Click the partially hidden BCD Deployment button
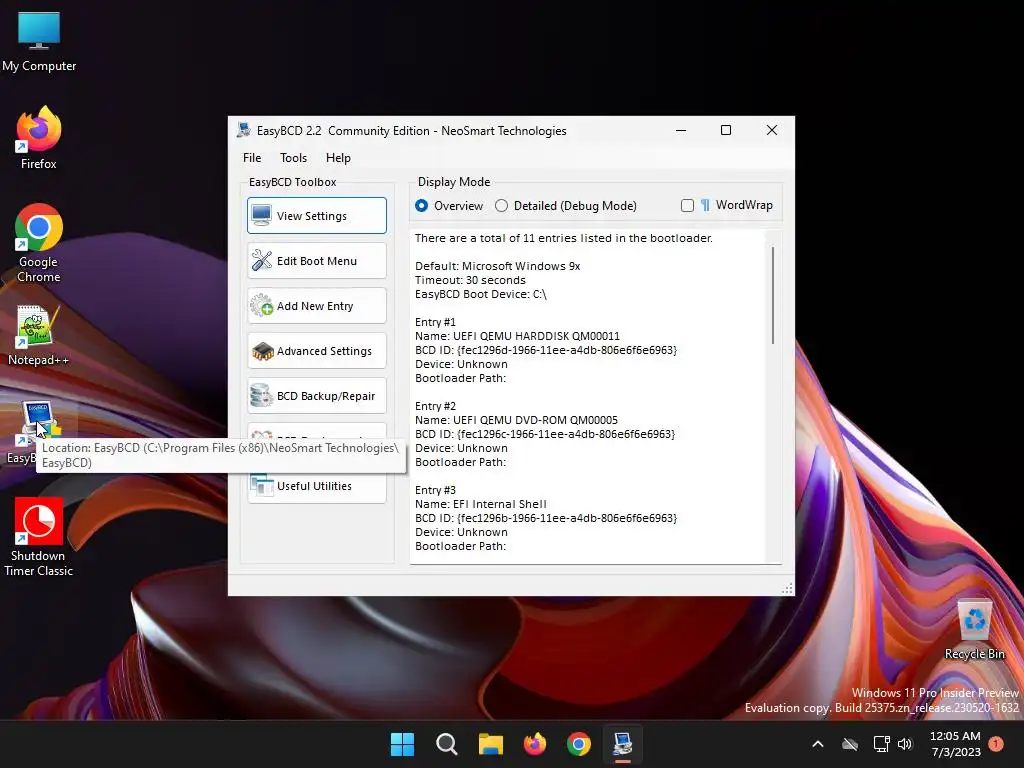 [x=317, y=431]
